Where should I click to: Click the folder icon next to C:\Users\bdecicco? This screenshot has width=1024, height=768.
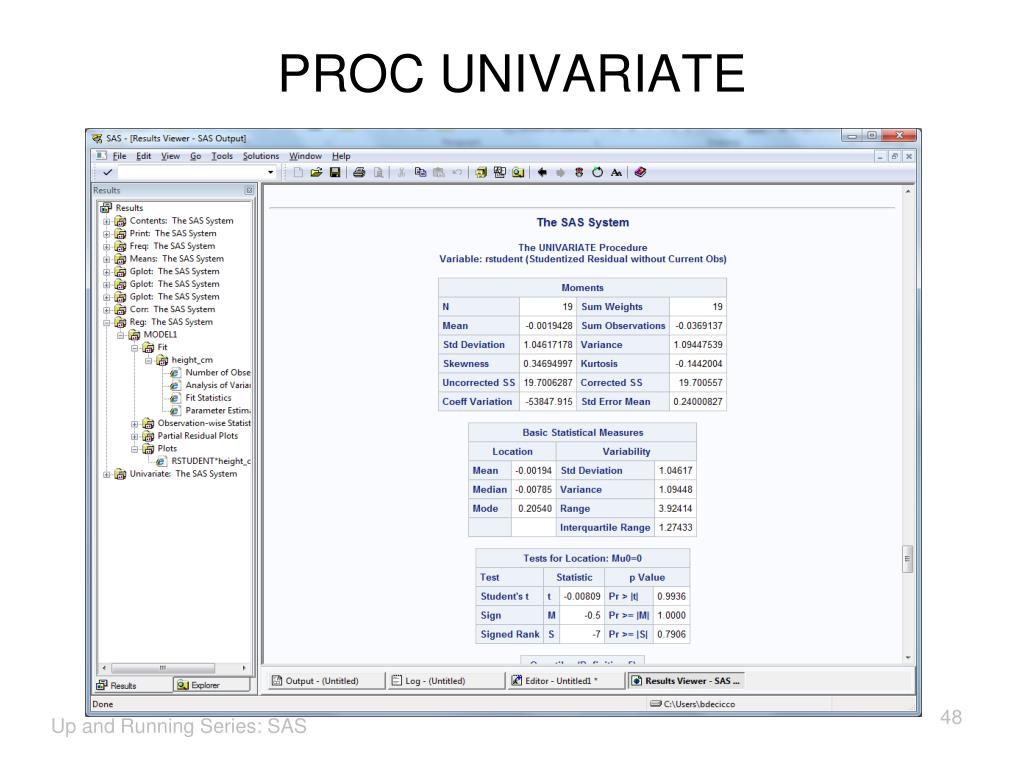tap(656, 704)
